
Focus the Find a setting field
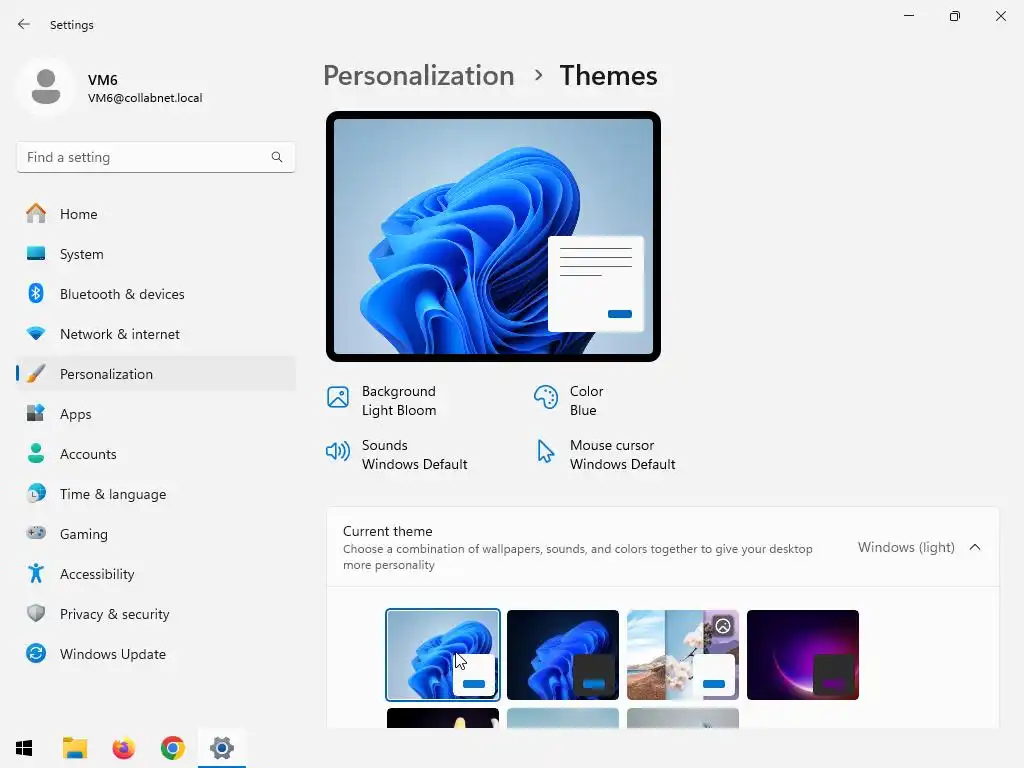click(x=155, y=157)
